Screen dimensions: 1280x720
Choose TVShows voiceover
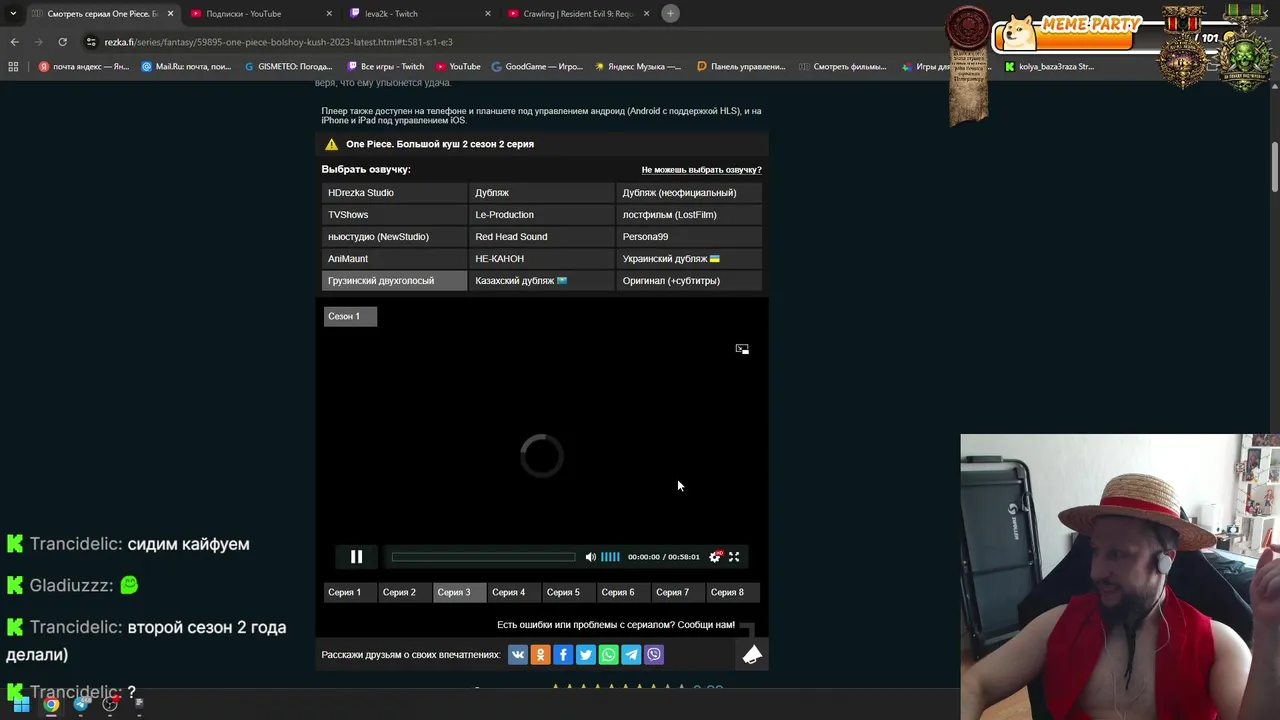pos(394,214)
